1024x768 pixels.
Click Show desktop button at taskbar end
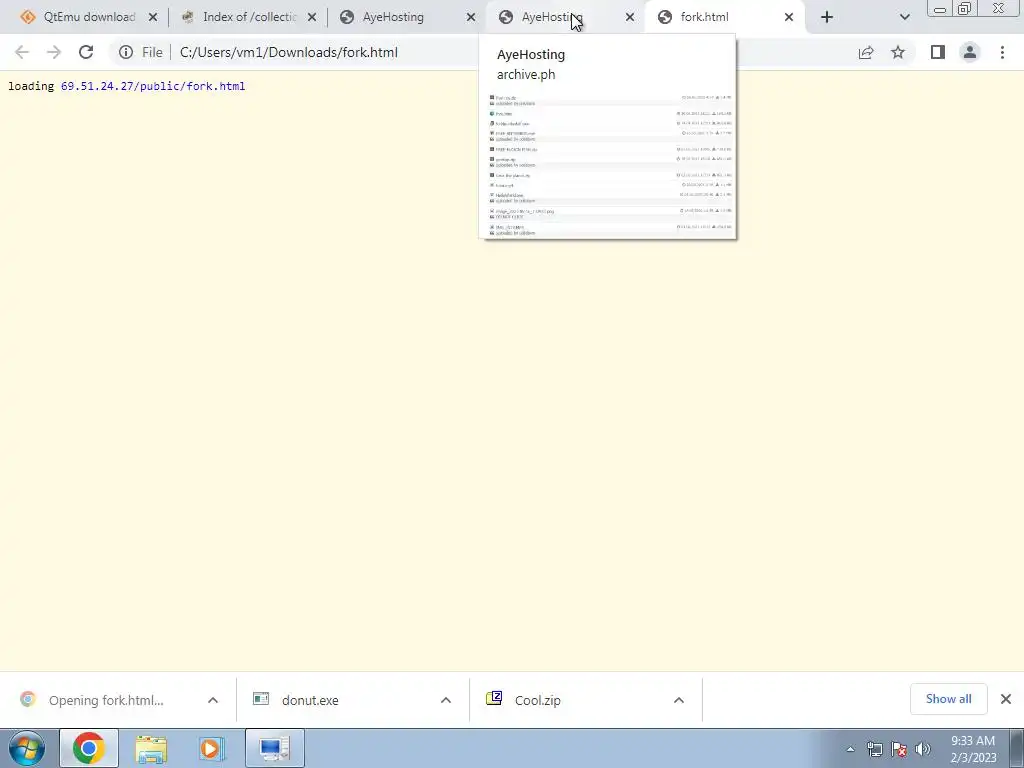point(1017,748)
